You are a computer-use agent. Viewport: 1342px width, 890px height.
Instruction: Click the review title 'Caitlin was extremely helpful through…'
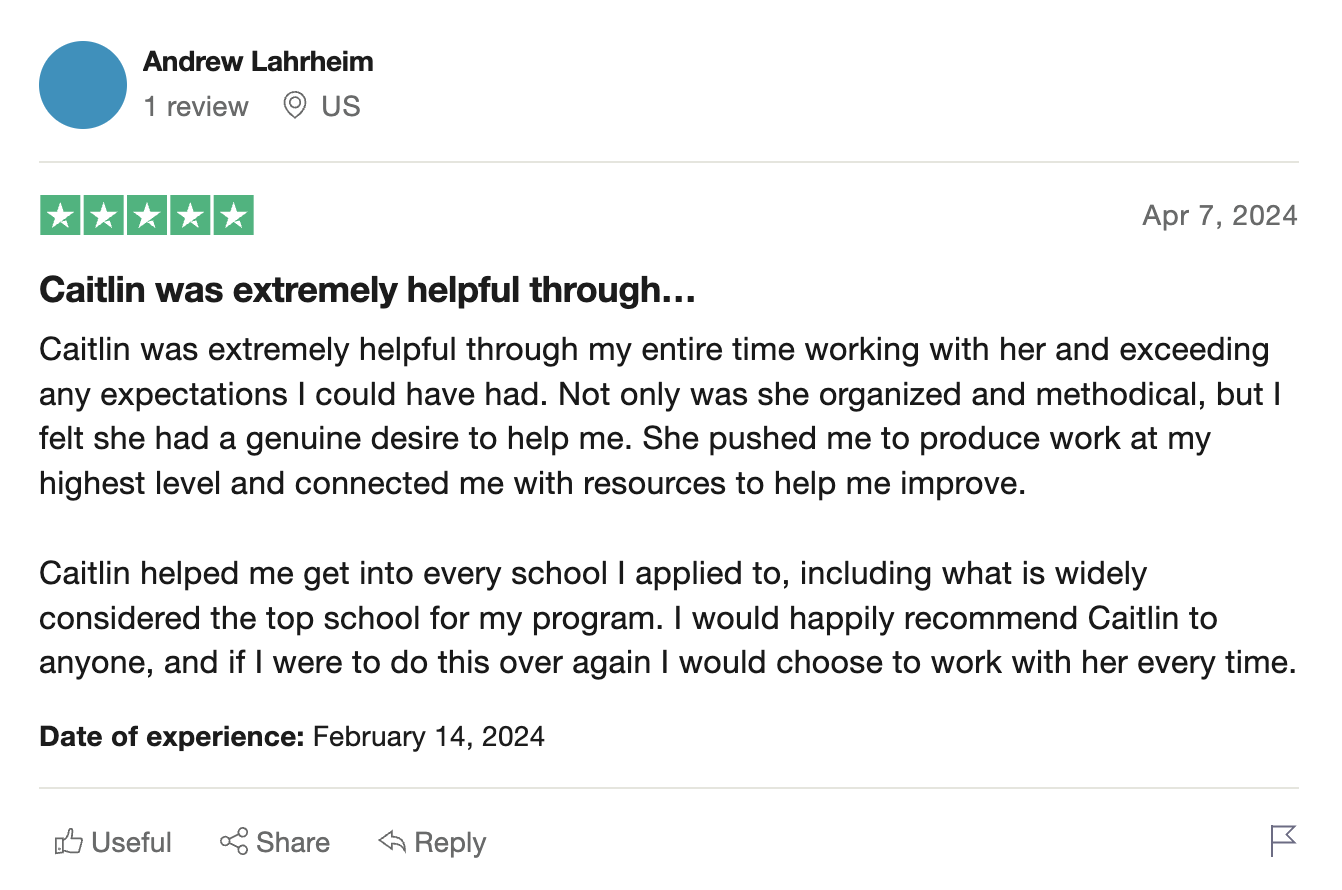tap(367, 291)
